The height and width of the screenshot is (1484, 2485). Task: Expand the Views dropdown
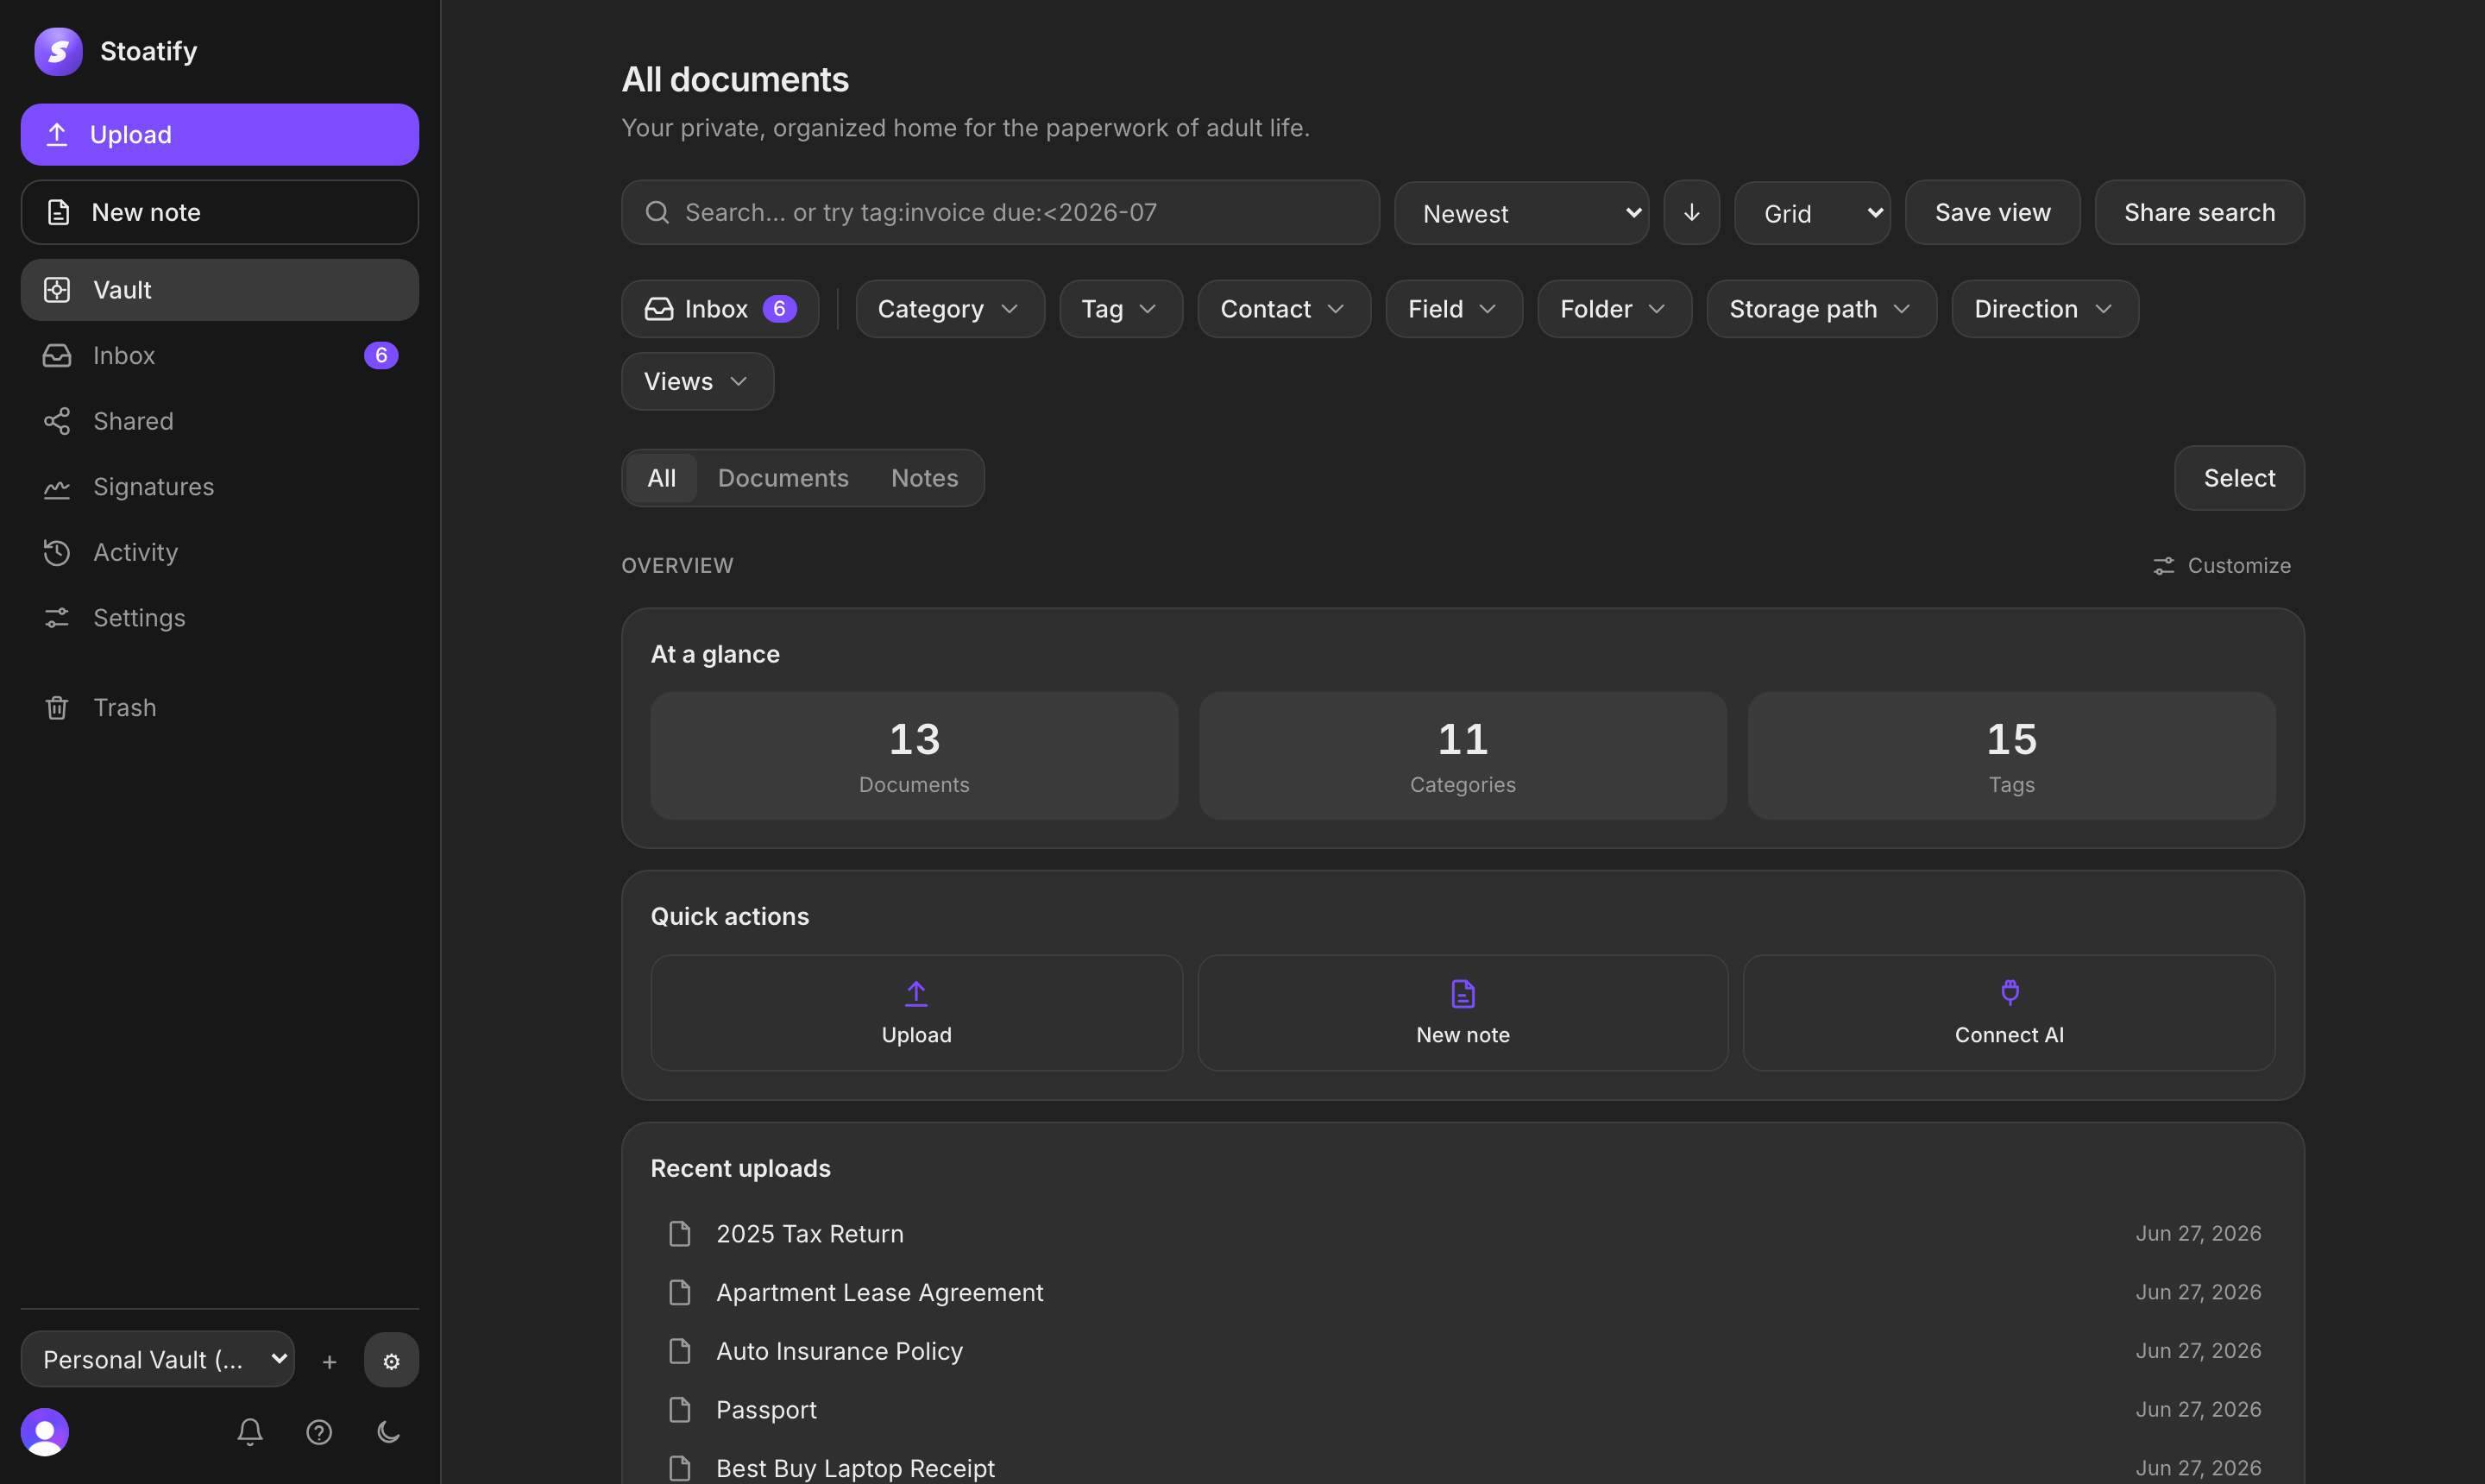[x=697, y=381]
